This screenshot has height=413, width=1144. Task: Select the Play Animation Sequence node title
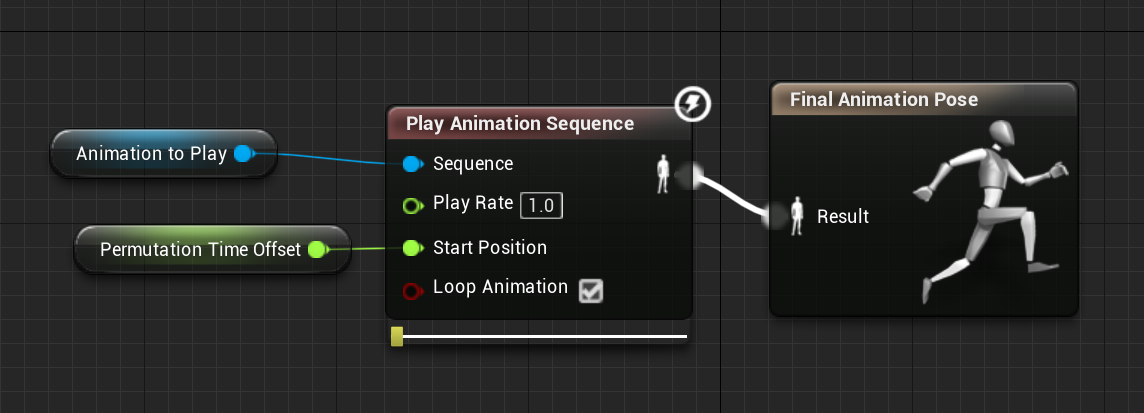pos(520,123)
